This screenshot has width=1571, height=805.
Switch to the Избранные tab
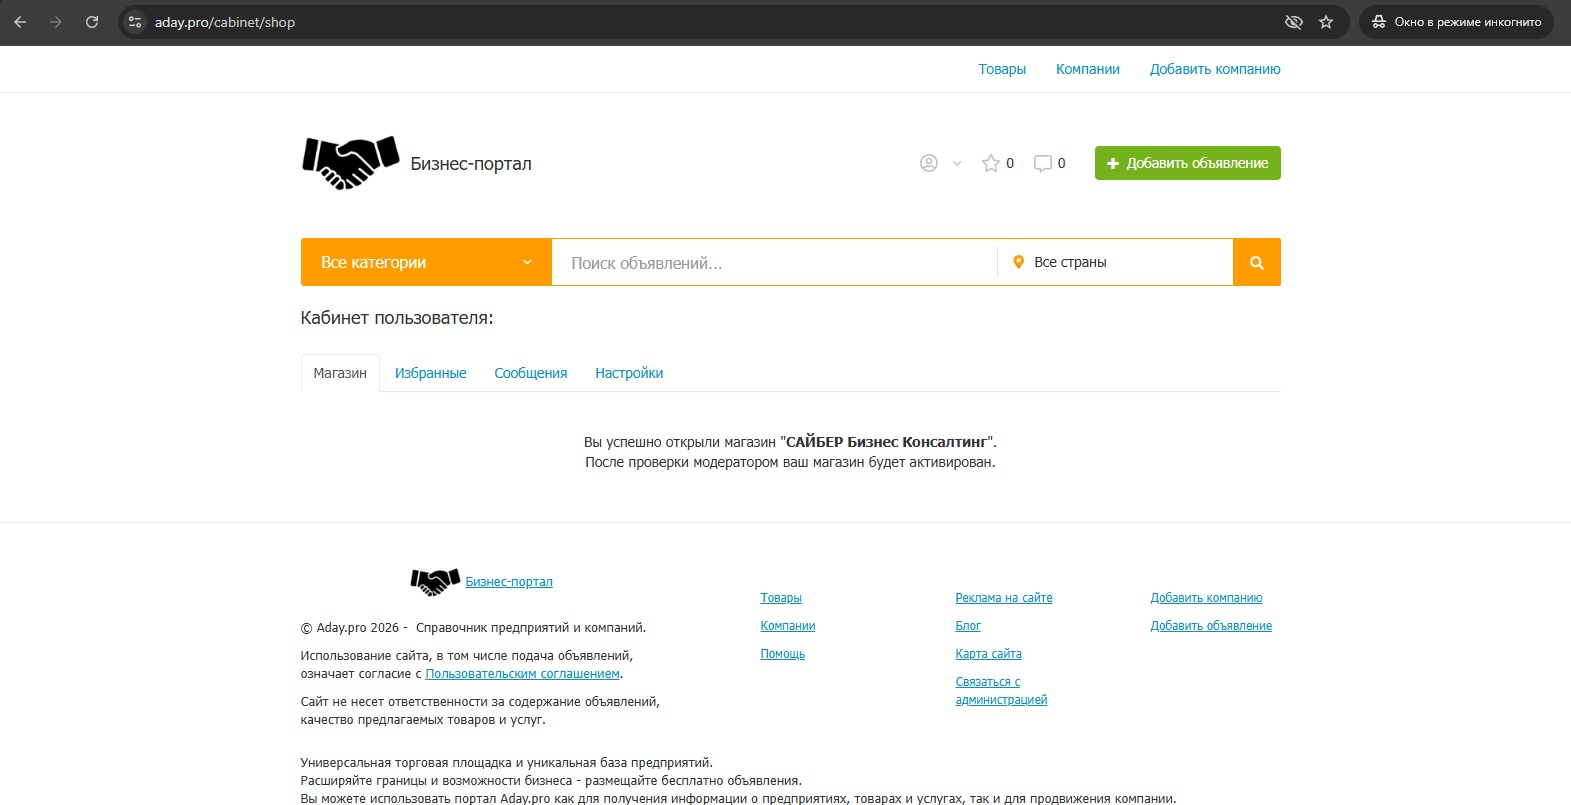click(x=431, y=373)
